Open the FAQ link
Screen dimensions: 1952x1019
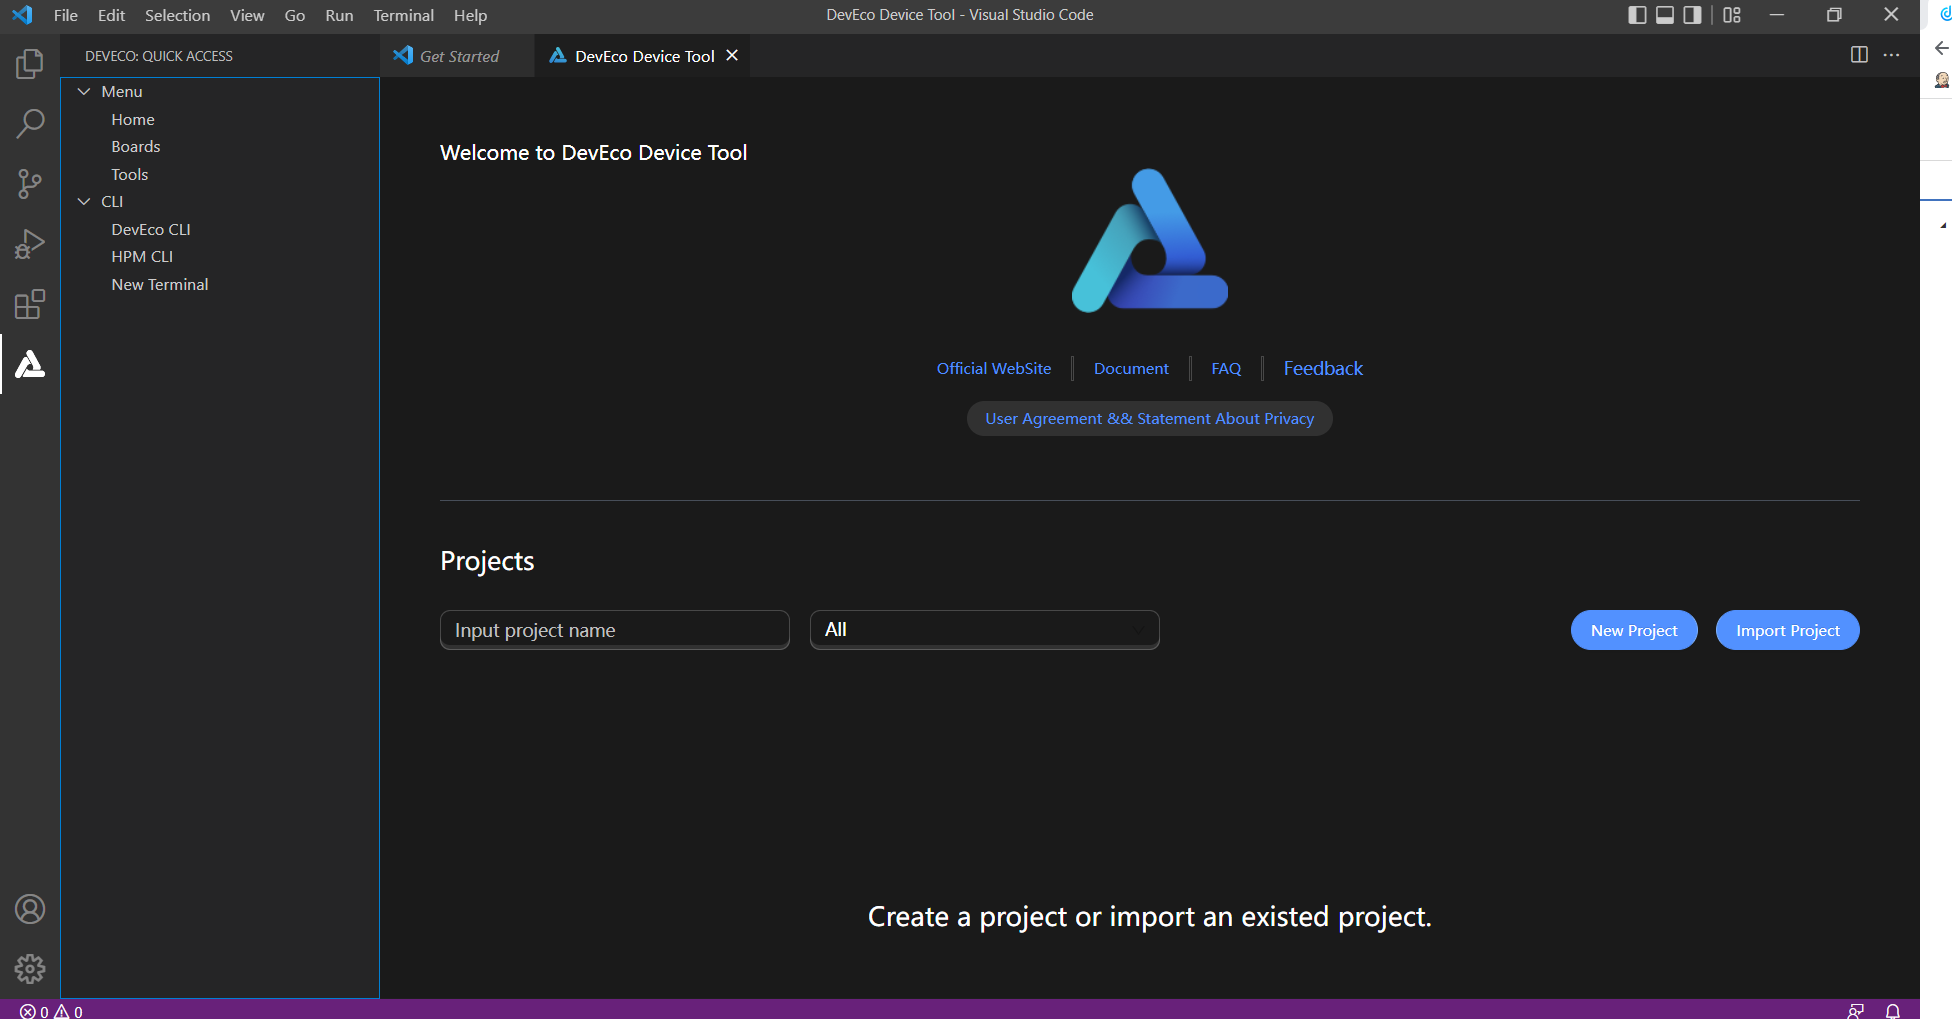1226,368
